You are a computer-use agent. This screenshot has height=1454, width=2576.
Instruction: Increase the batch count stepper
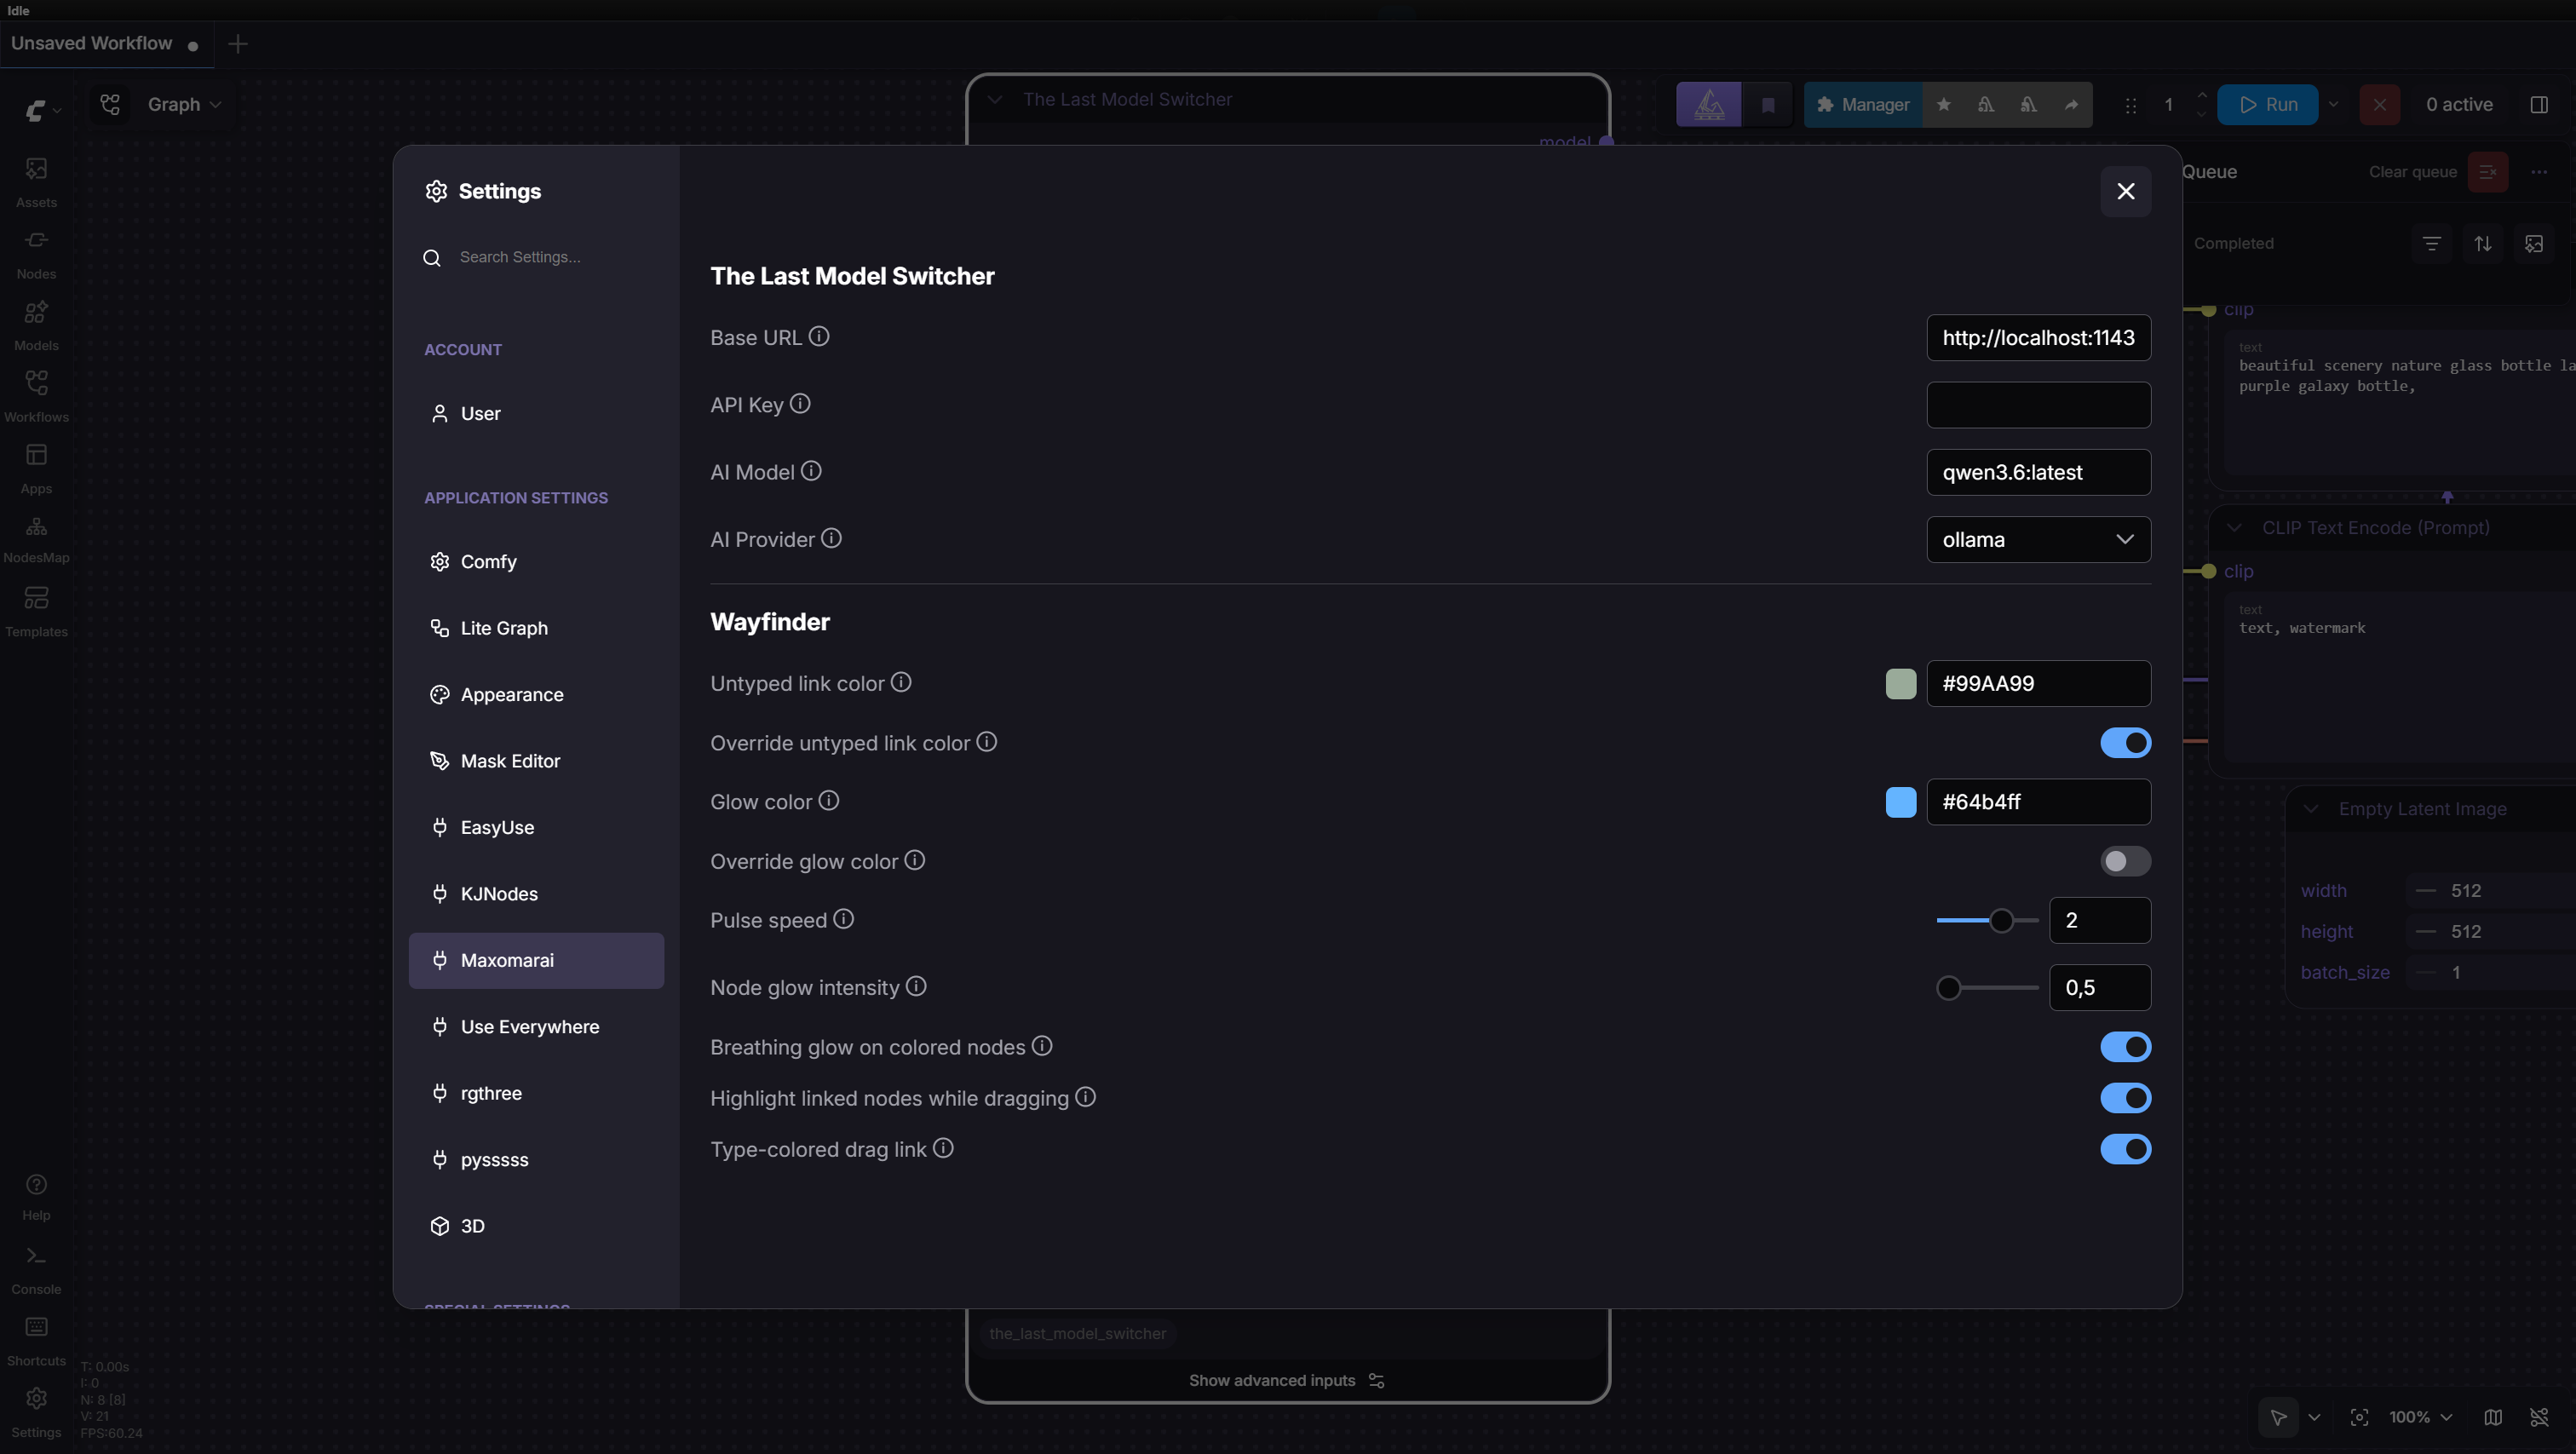(2201, 95)
